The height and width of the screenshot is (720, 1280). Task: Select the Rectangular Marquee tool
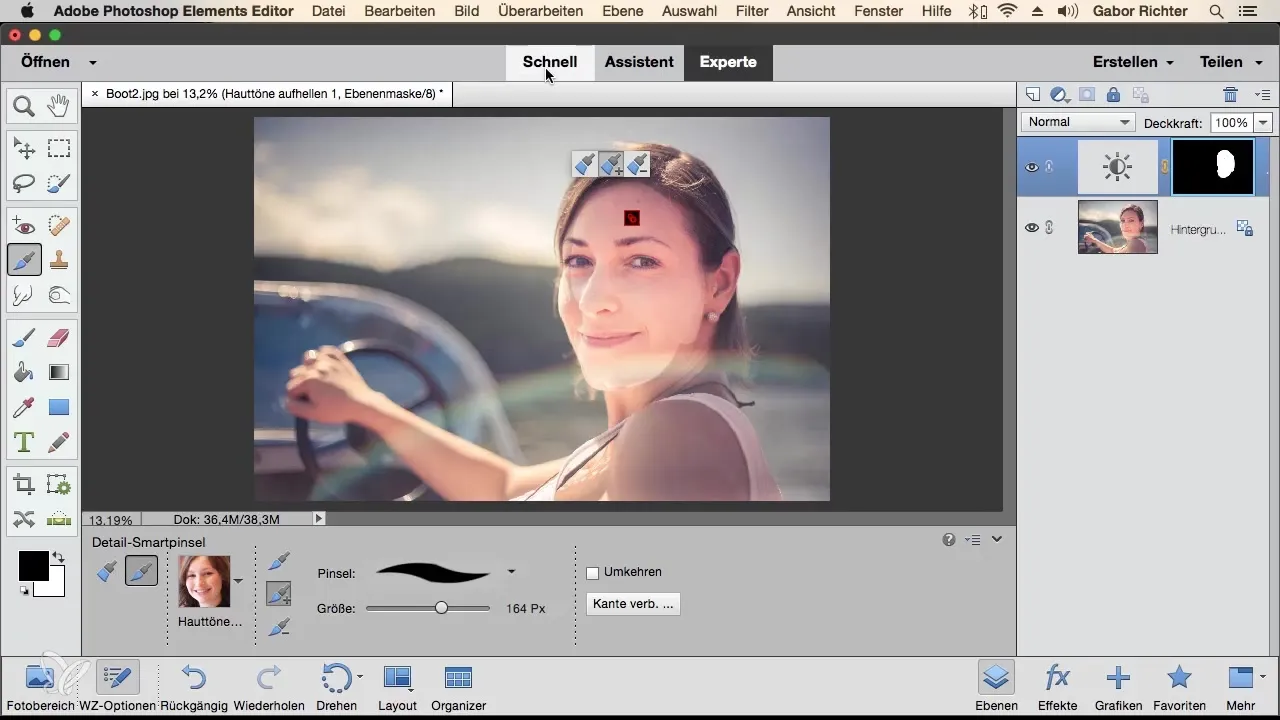pyautogui.click(x=59, y=149)
